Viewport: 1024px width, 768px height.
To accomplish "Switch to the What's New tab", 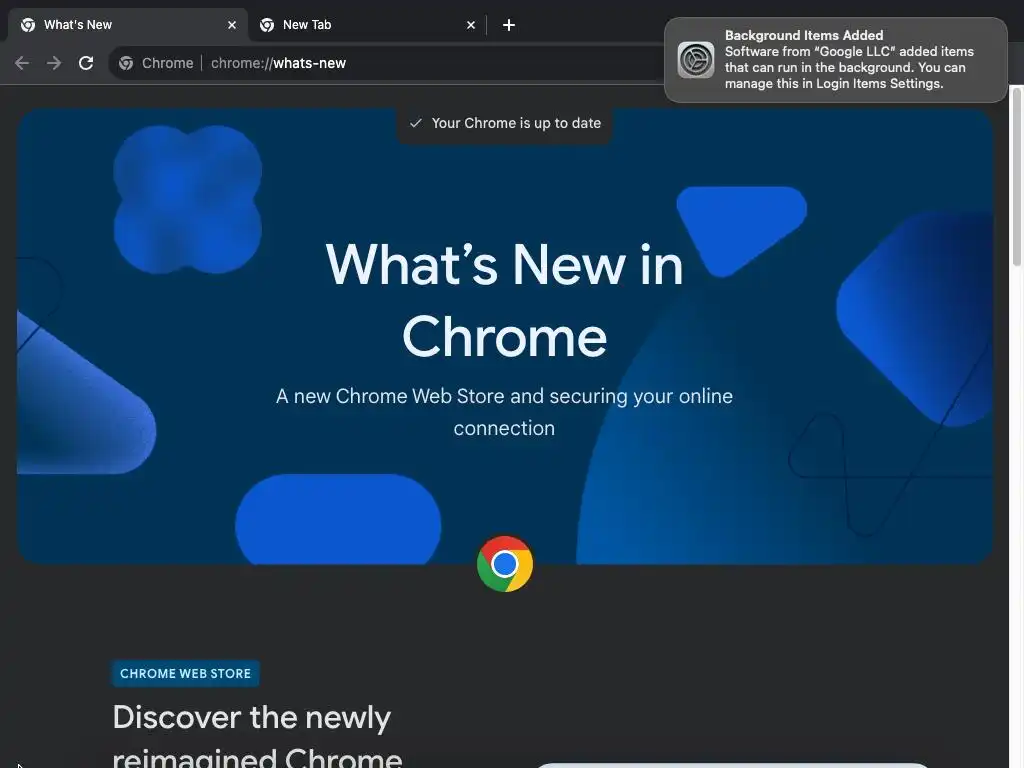I will 127,25.
